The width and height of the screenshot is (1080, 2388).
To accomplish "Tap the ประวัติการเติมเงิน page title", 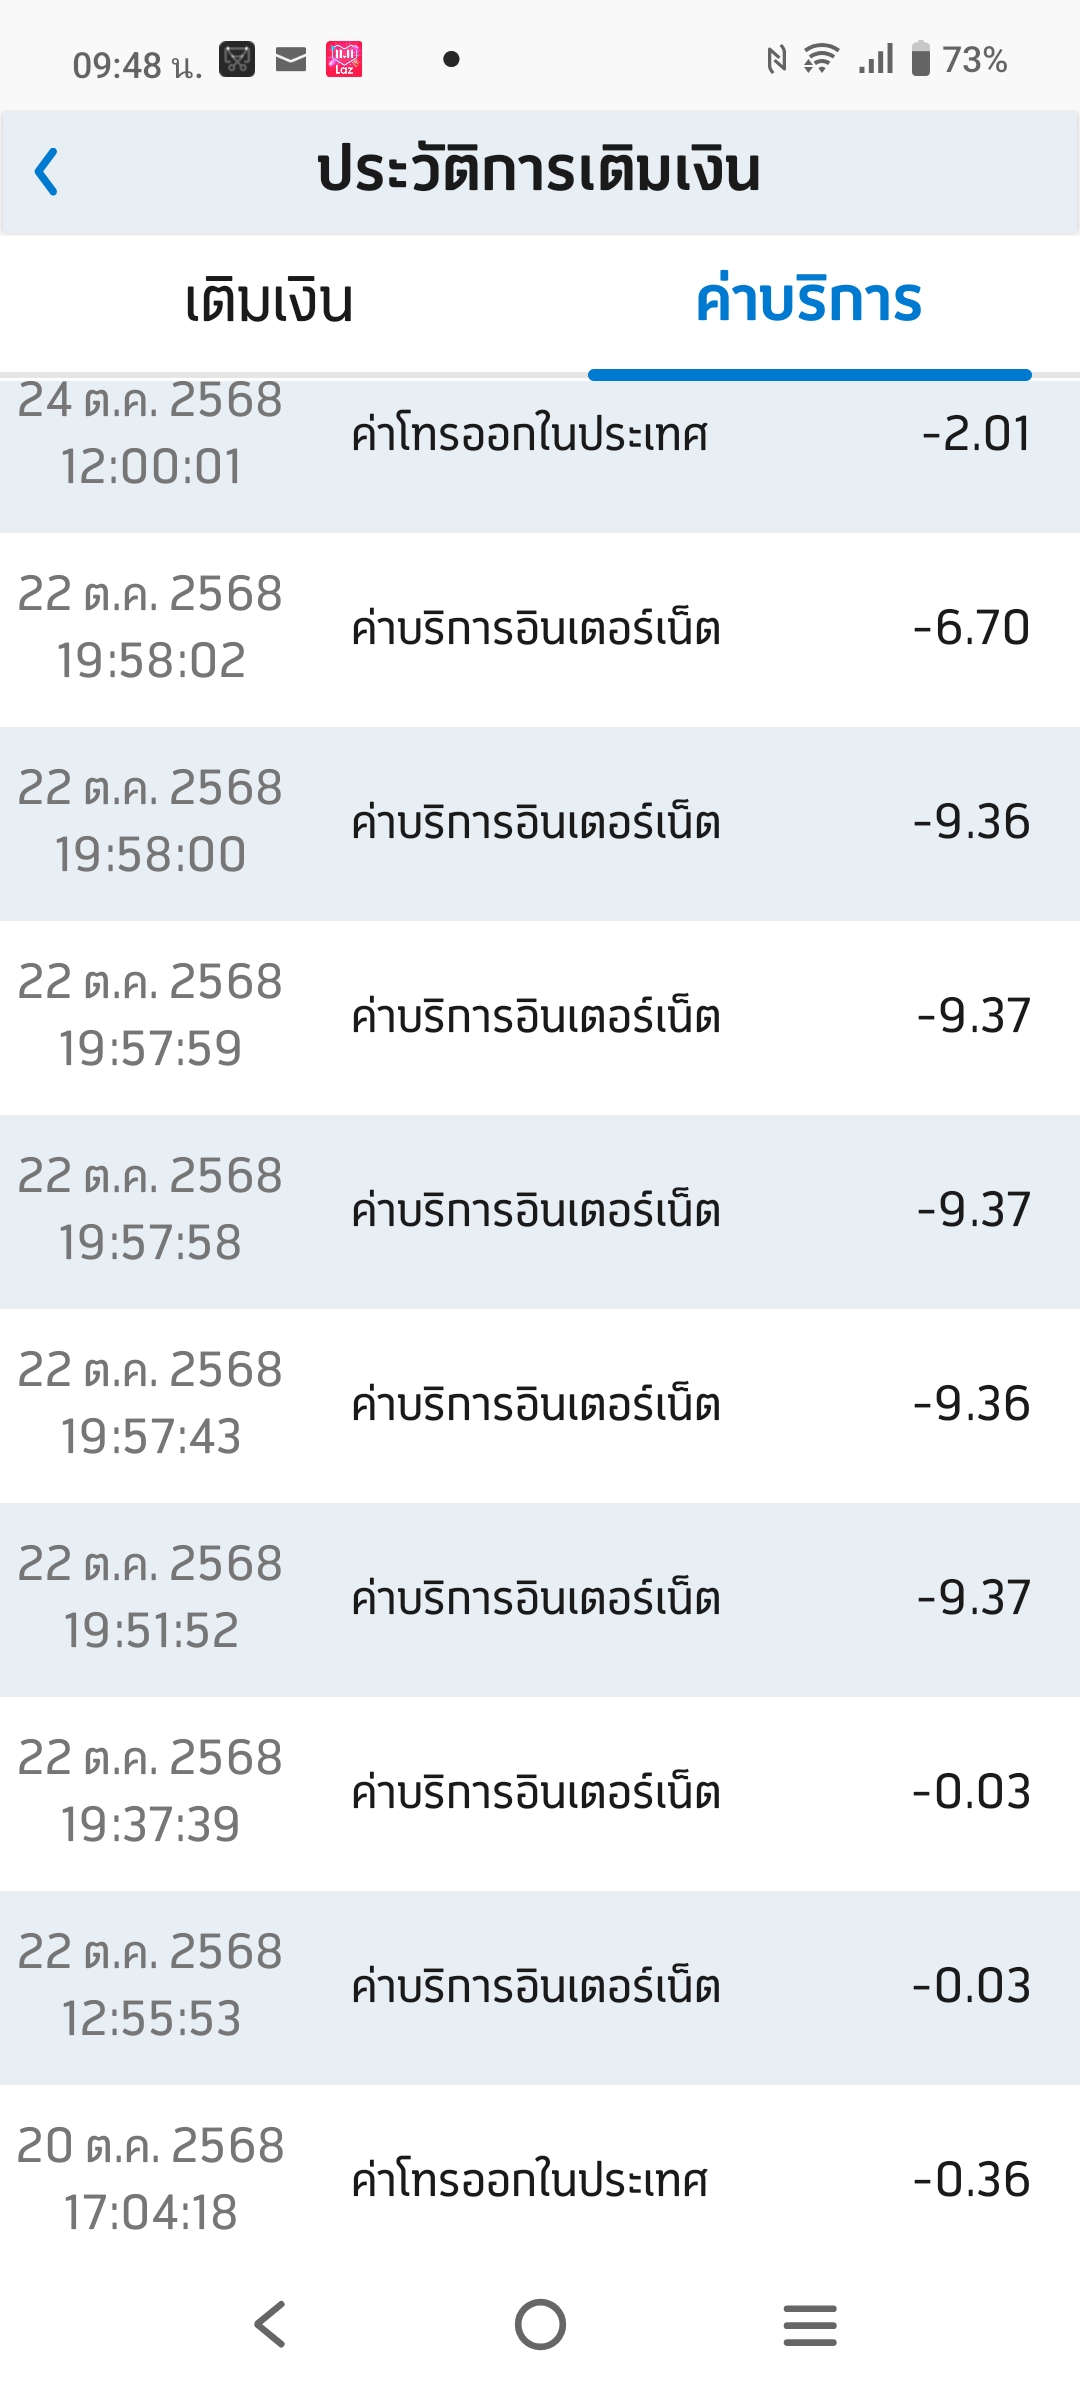I will (539, 171).
